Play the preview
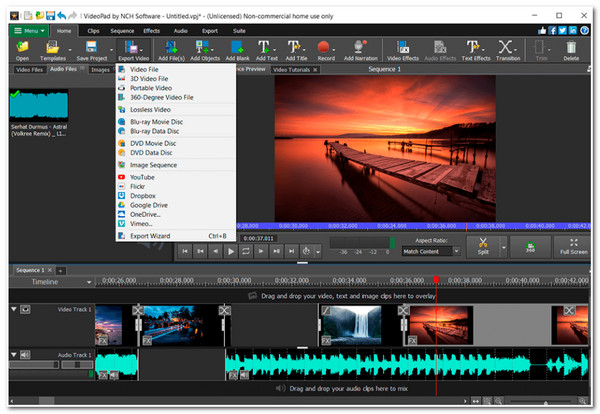This screenshot has height=414, width=600. click(231, 251)
